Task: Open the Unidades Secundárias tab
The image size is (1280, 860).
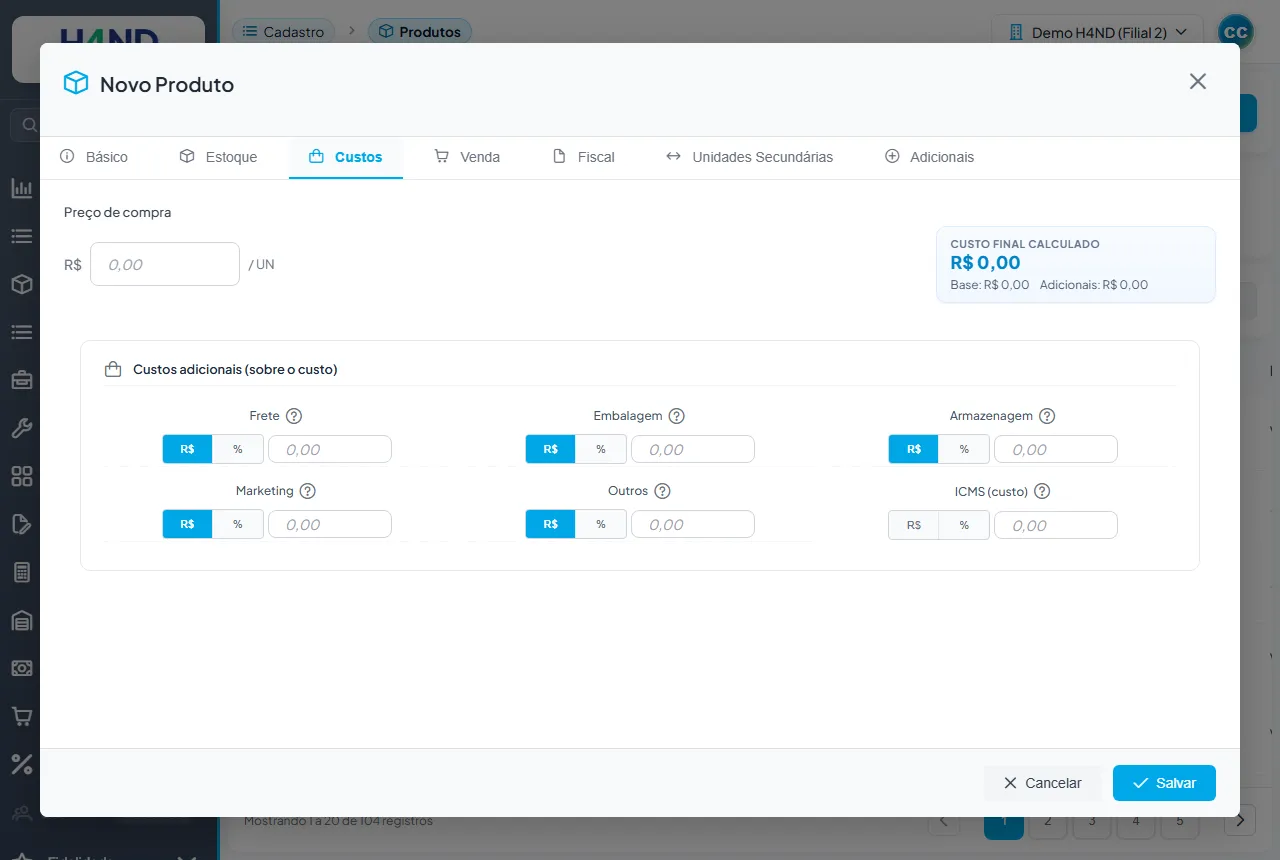Action: click(x=749, y=157)
